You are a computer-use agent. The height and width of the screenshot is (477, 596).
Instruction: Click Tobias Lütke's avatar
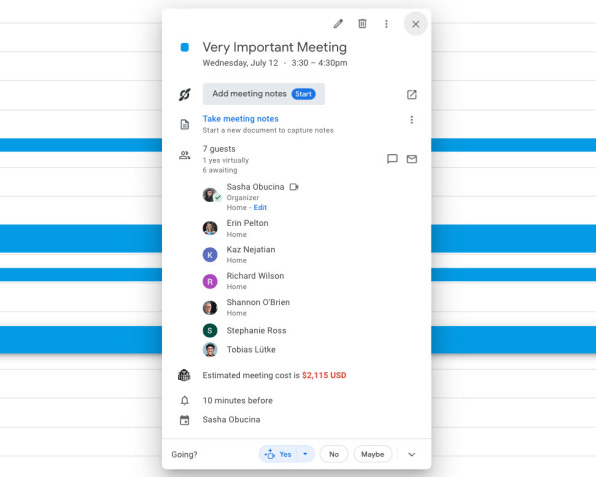tap(210, 350)
